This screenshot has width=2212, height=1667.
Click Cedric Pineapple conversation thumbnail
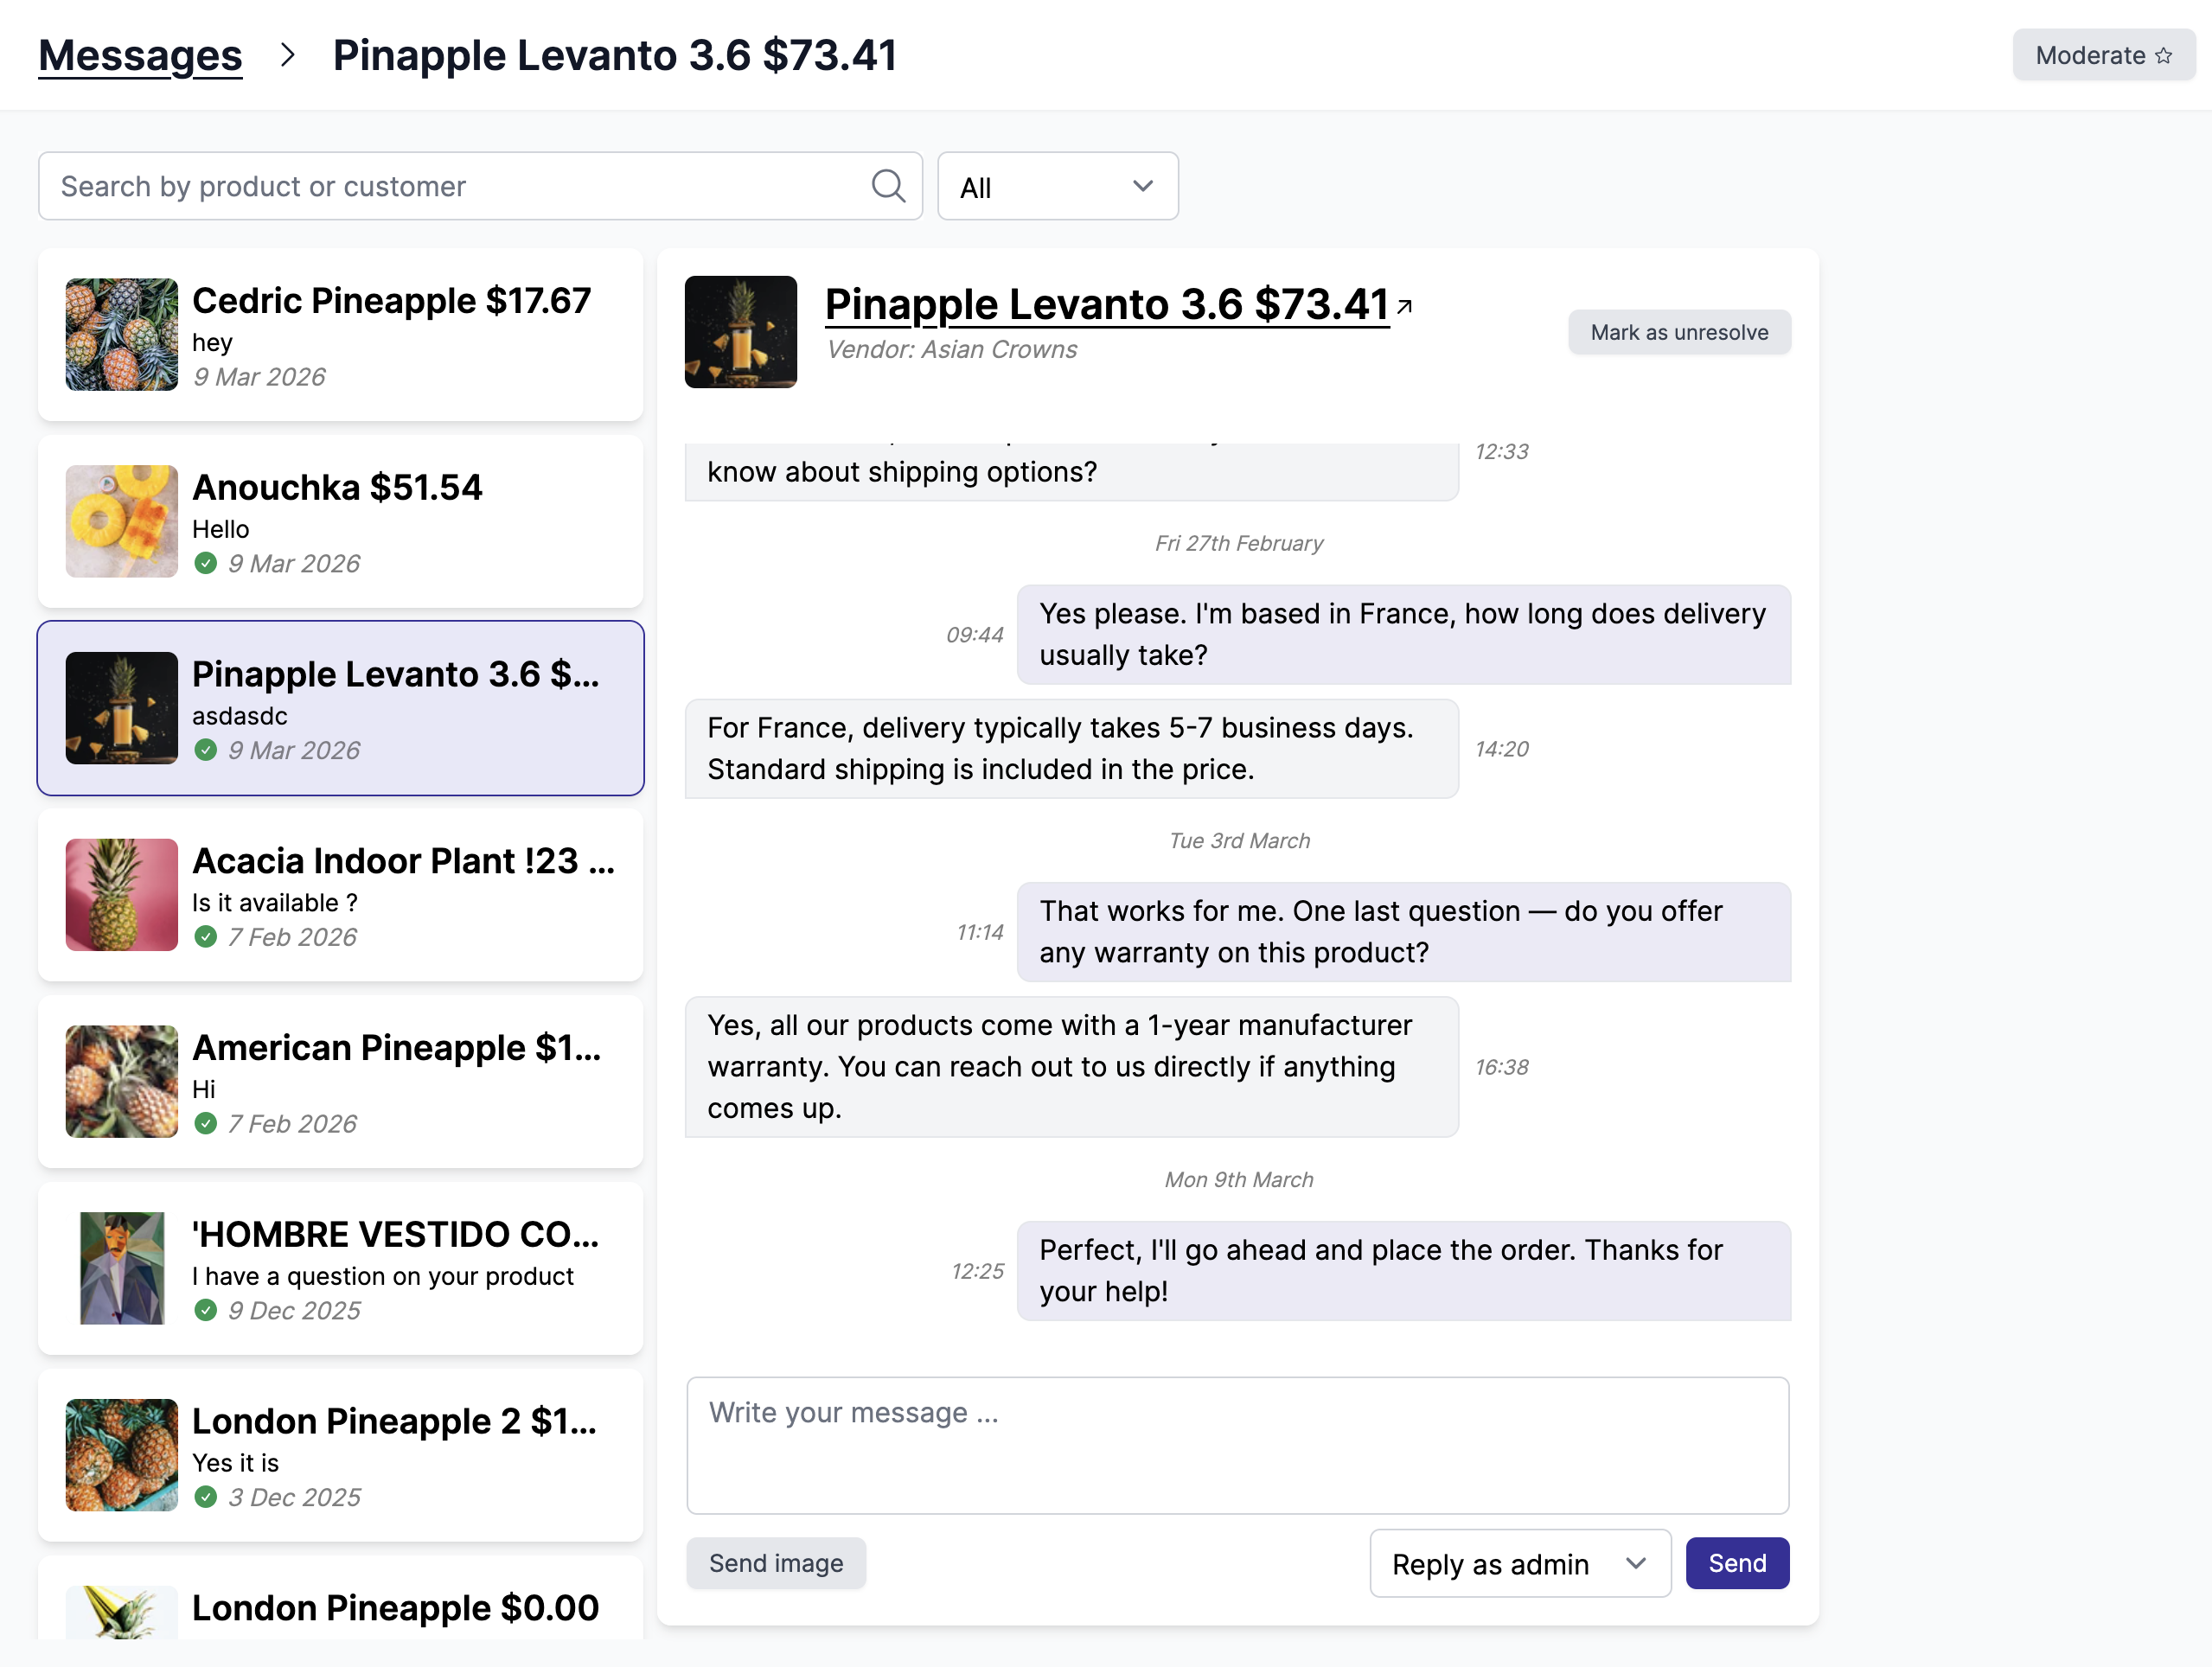pyautogui.click(x=121, y=334)
